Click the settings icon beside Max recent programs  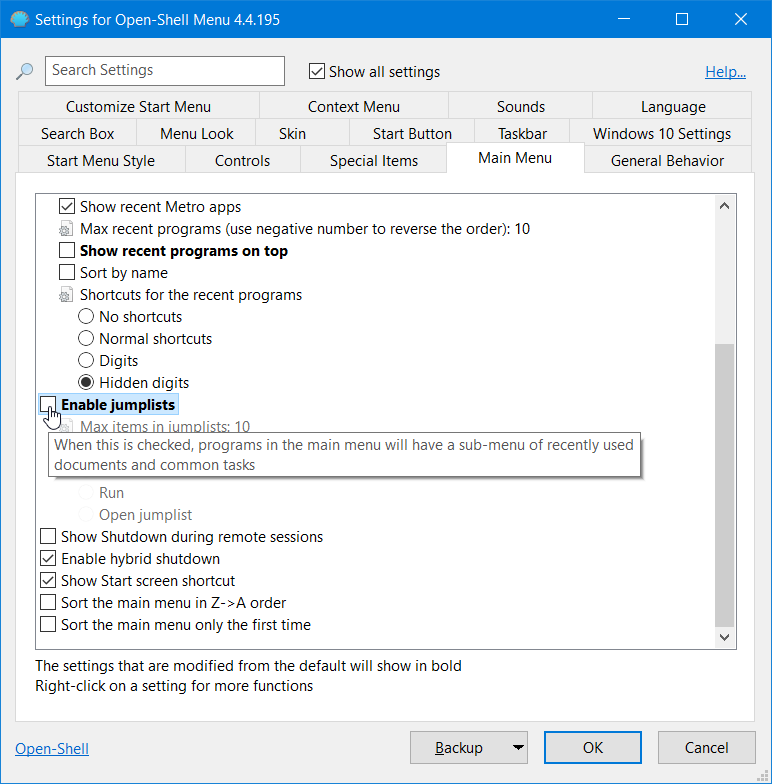pos(66,229)
